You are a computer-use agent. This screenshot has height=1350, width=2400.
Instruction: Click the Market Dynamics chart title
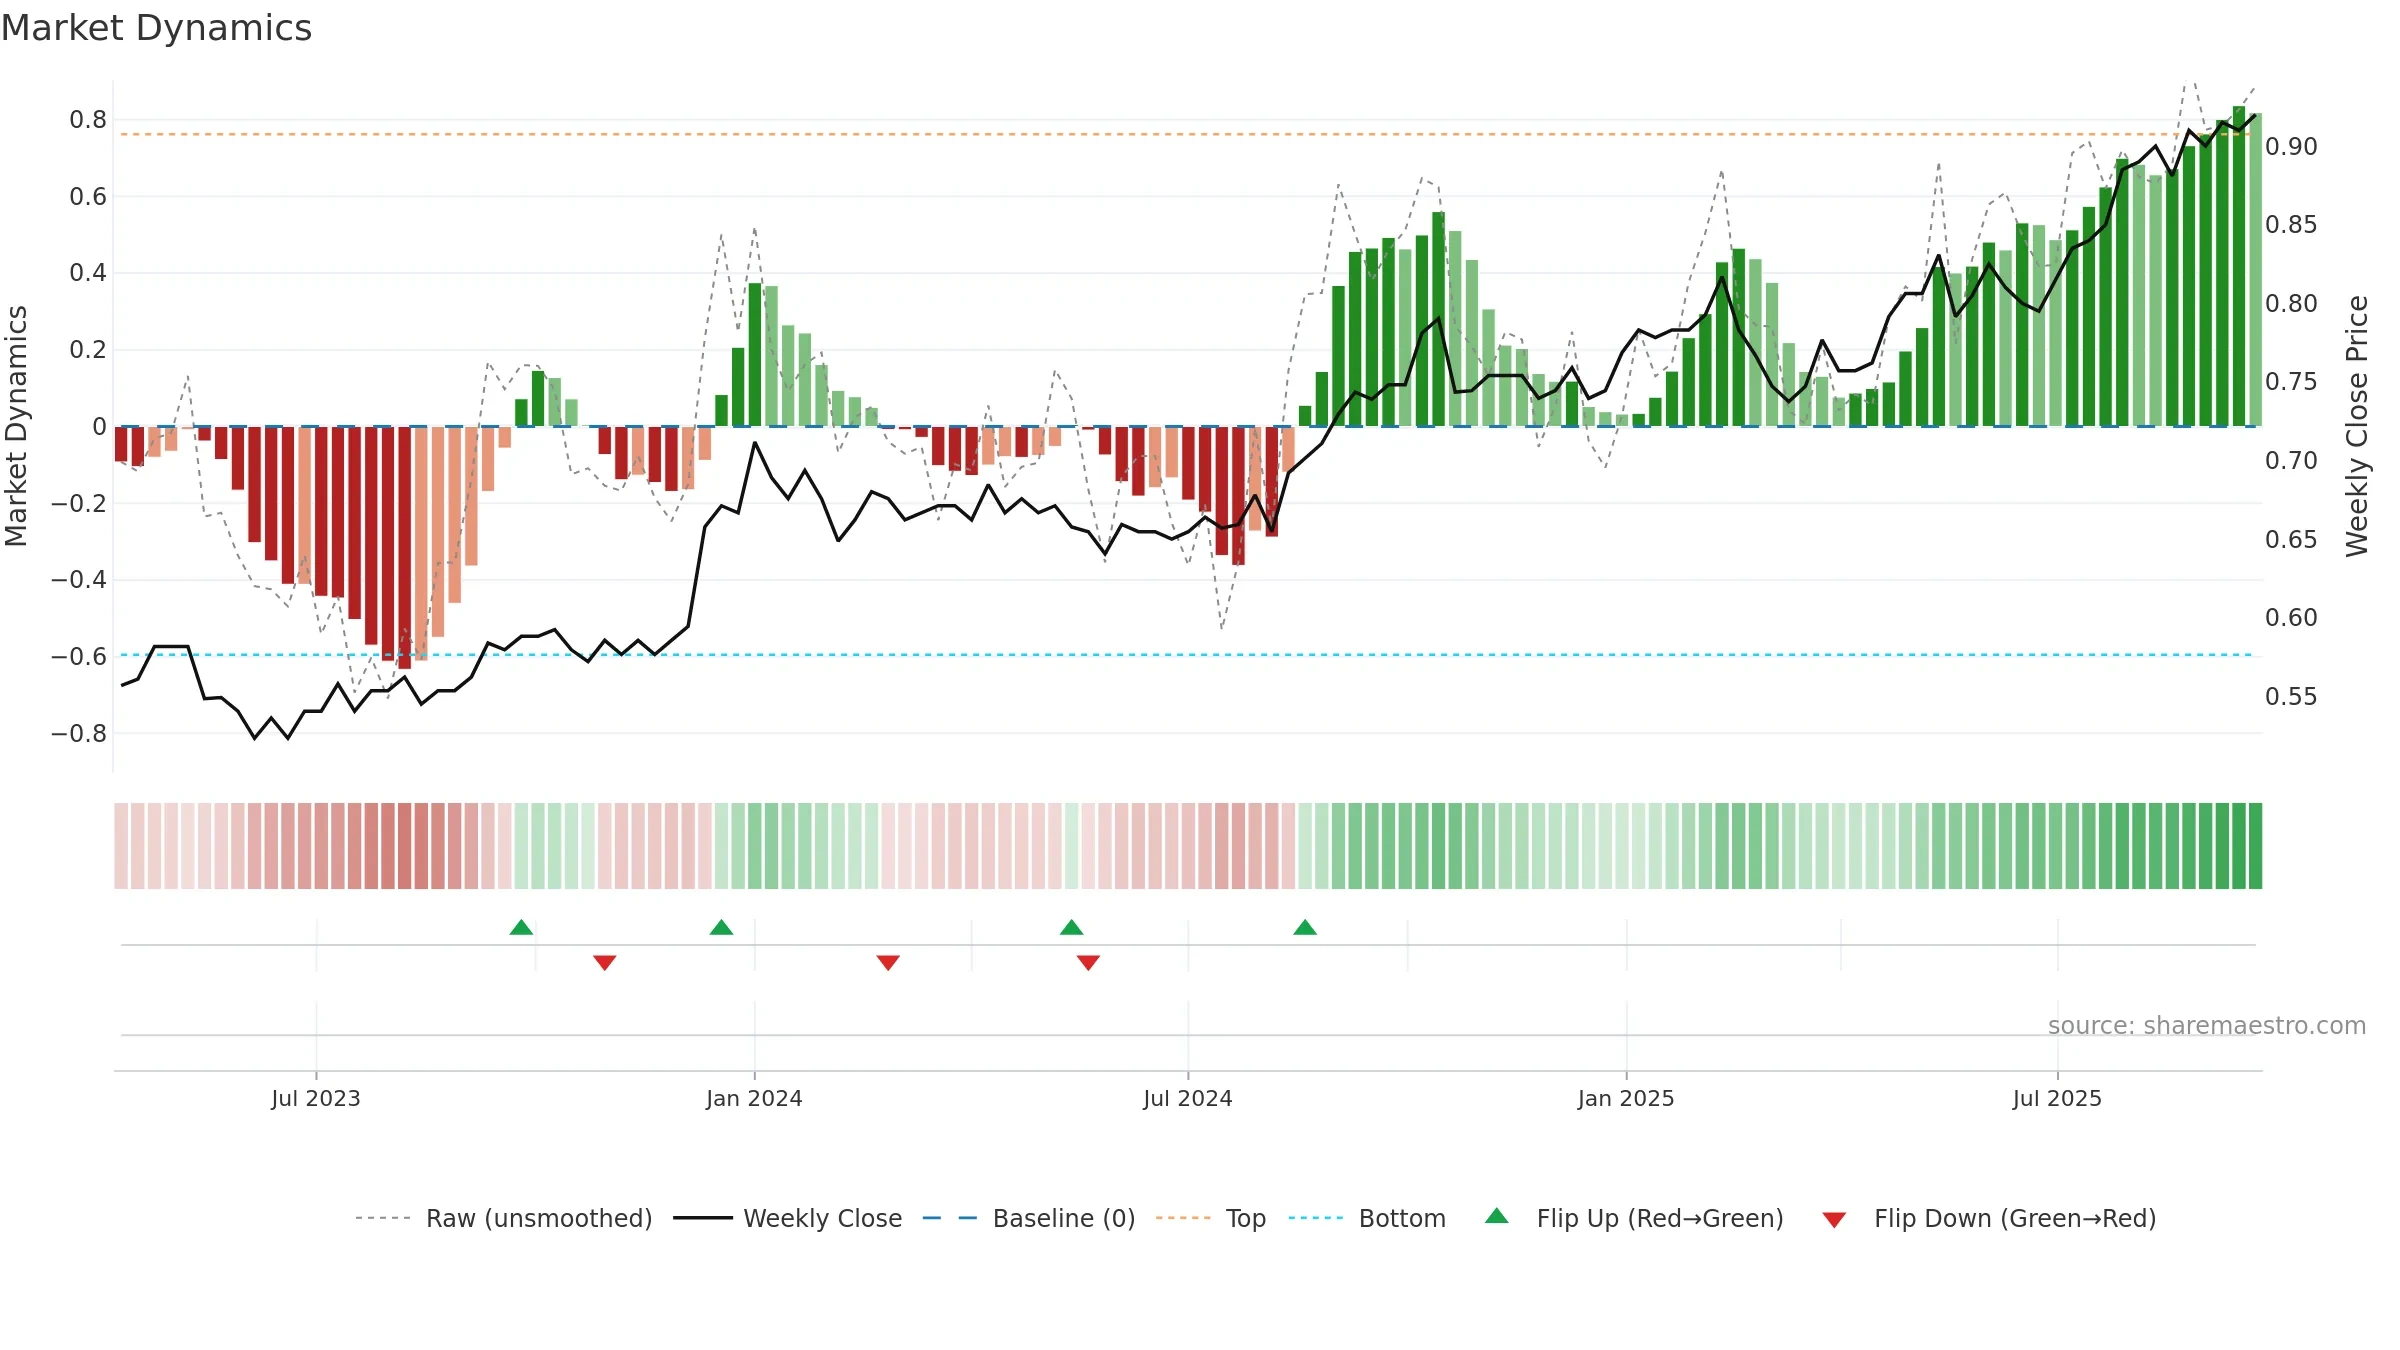156,28
